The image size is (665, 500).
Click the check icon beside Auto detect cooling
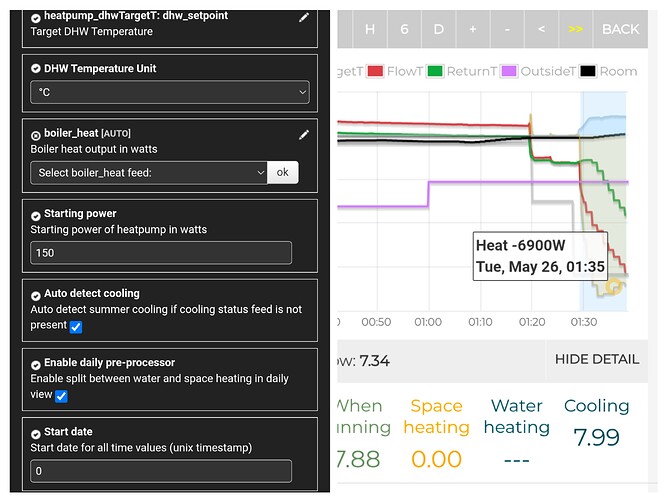[36, 296]
